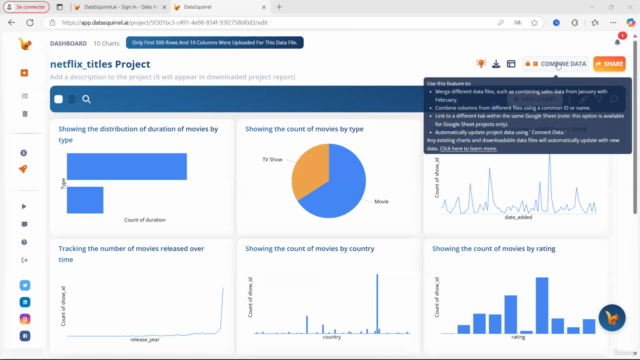Open a new browser tab
Screen dimensions: 640x360
coord(279,7)
